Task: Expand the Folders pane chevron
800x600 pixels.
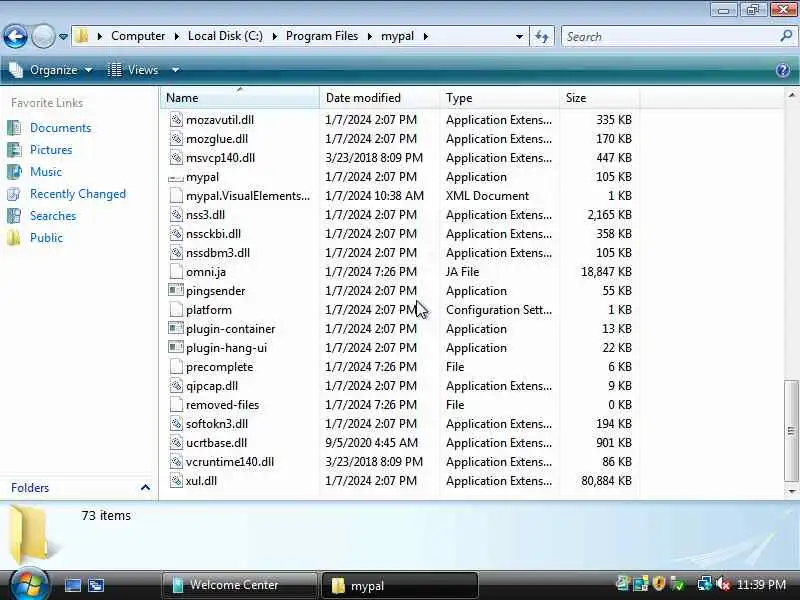Action: click(x=145, y=488)
